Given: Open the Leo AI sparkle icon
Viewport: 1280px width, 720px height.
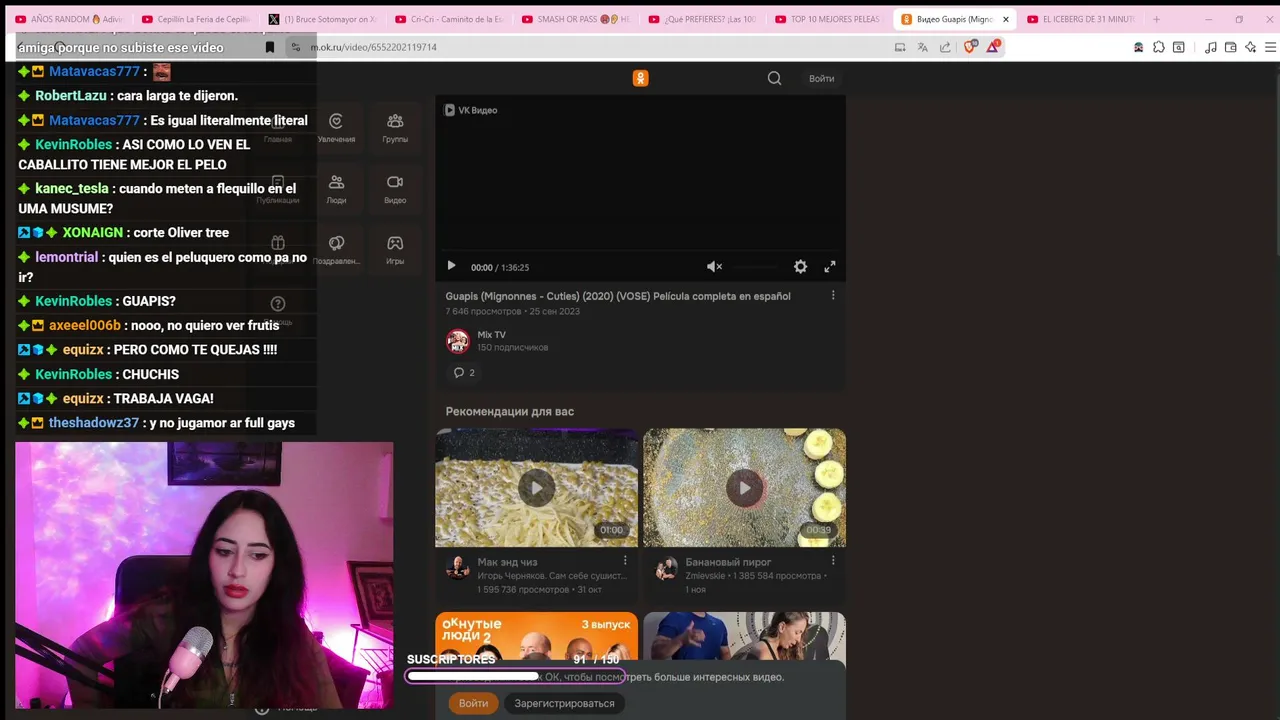Looking at the screenshot, I should pos(1250,47).
